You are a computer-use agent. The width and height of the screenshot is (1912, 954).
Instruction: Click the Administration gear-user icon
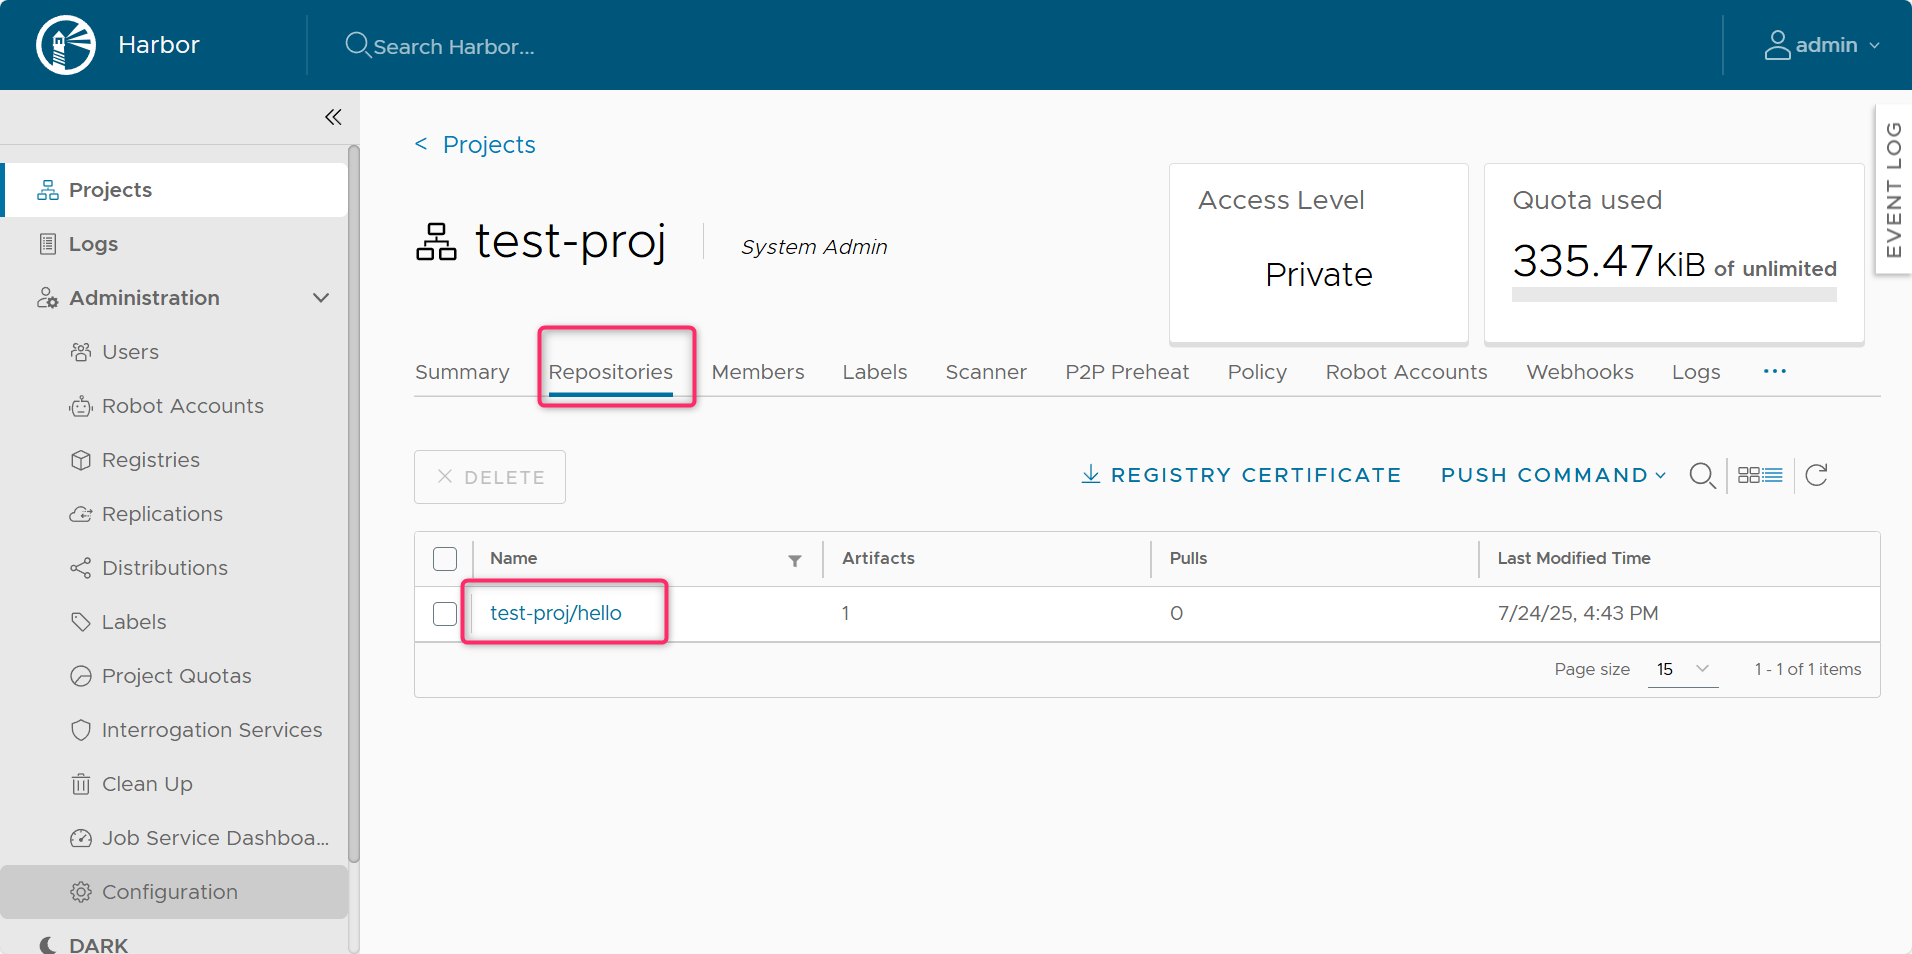click(48, 298)
